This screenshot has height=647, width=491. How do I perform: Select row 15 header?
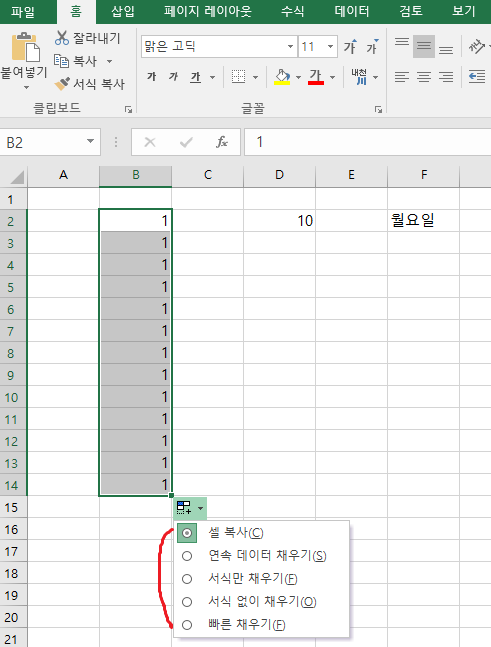coord(12,507)
